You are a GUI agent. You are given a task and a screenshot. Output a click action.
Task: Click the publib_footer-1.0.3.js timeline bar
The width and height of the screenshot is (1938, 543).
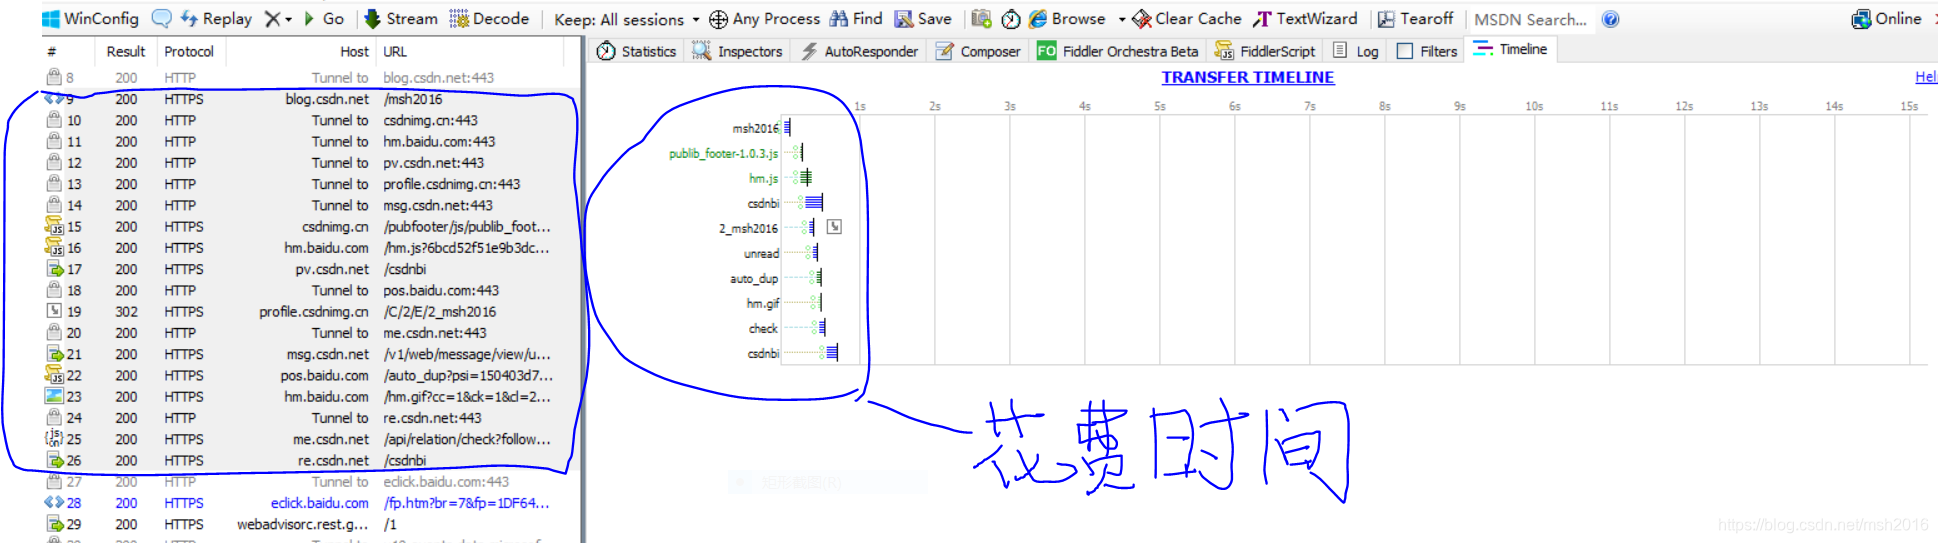click(x=797, y=152)
